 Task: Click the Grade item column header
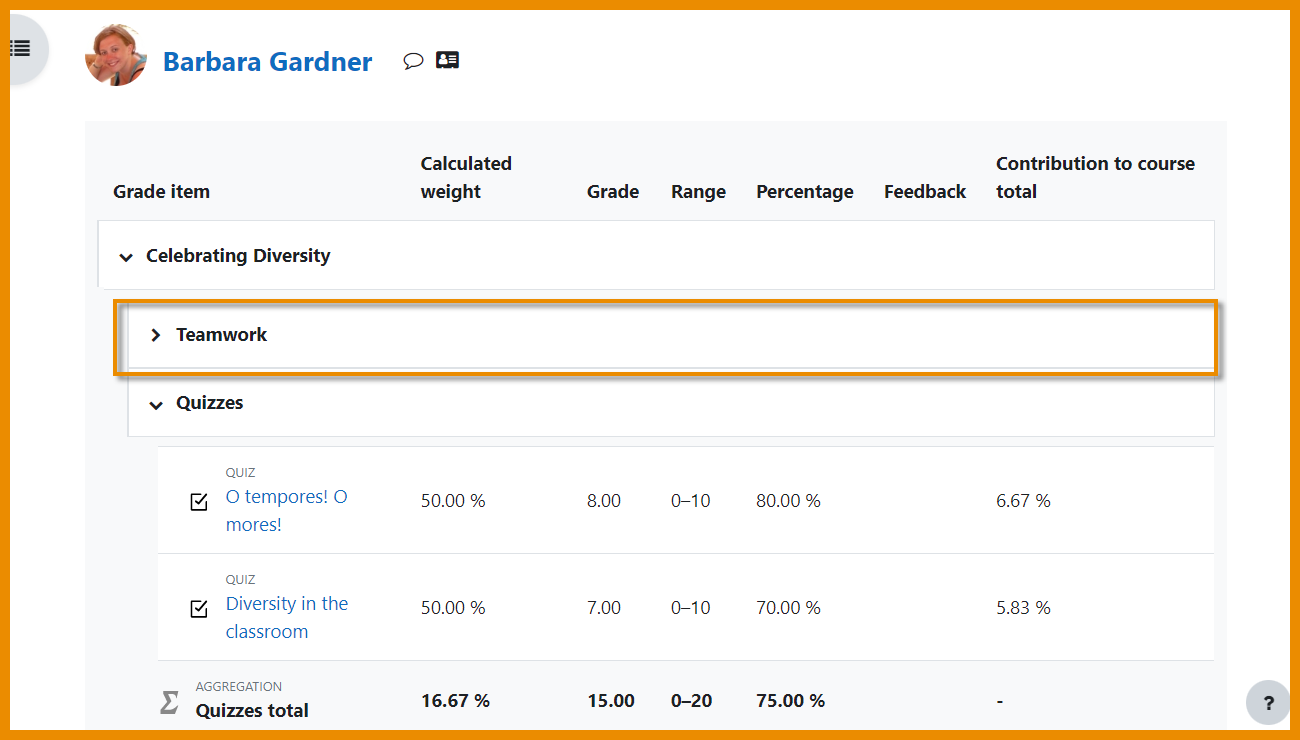161,192
